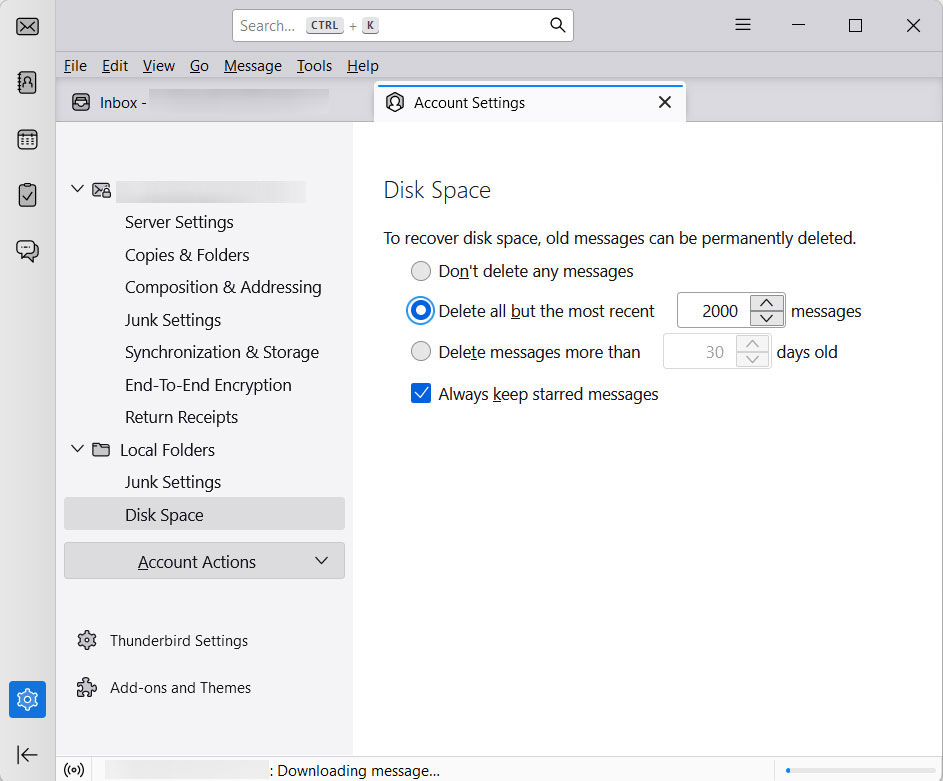Click the network status icon in the status bar
The height and width of the screenshot is (781, 943).
coord(74,769)
